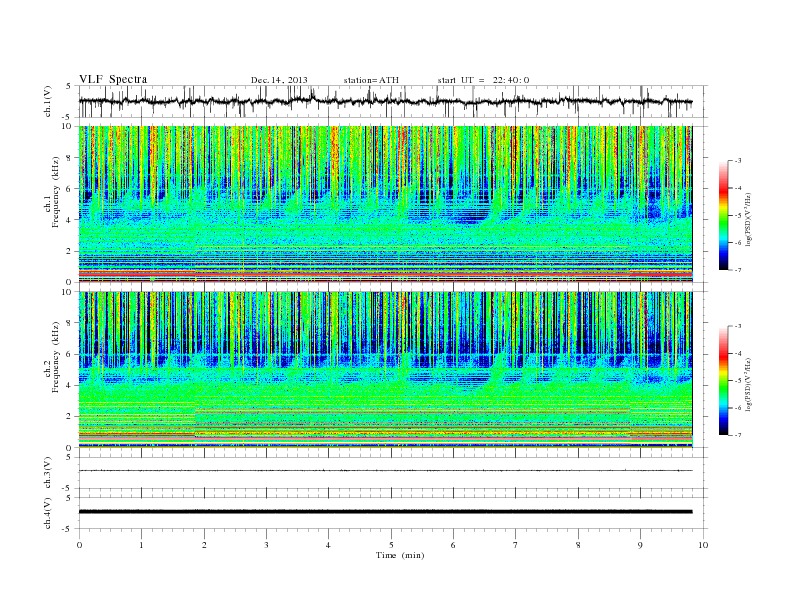This screenshot has height=612, width=792.
Task: Click the "6" kHz tick of ch.2 spectrogram
Action: pos(69,354)
